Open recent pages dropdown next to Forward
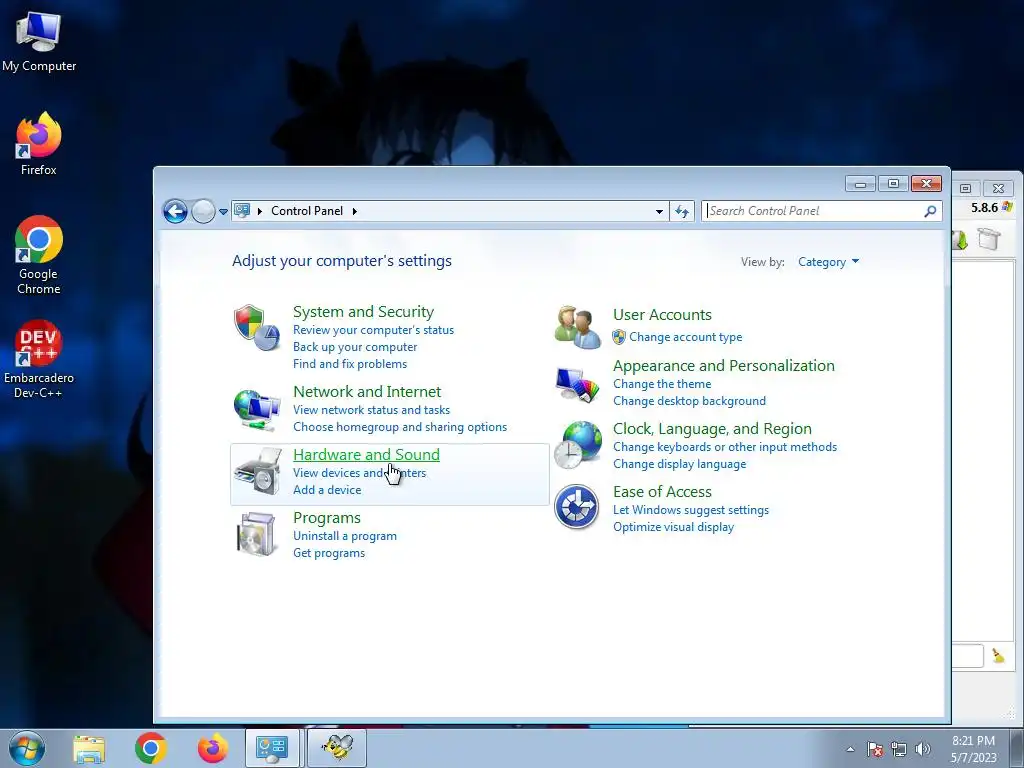 point(223,212)
